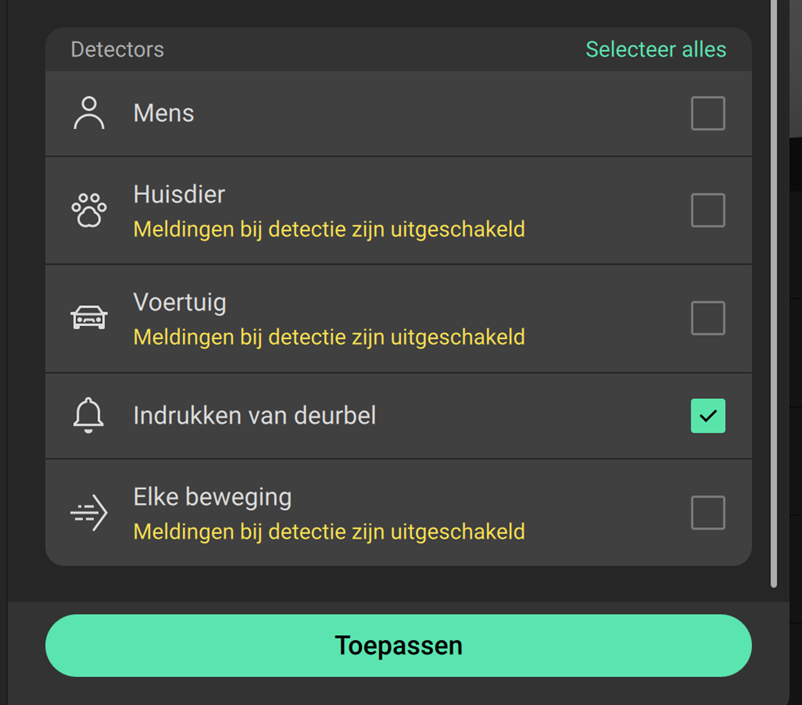Select the Huisdier detector label

pos(179,194)
